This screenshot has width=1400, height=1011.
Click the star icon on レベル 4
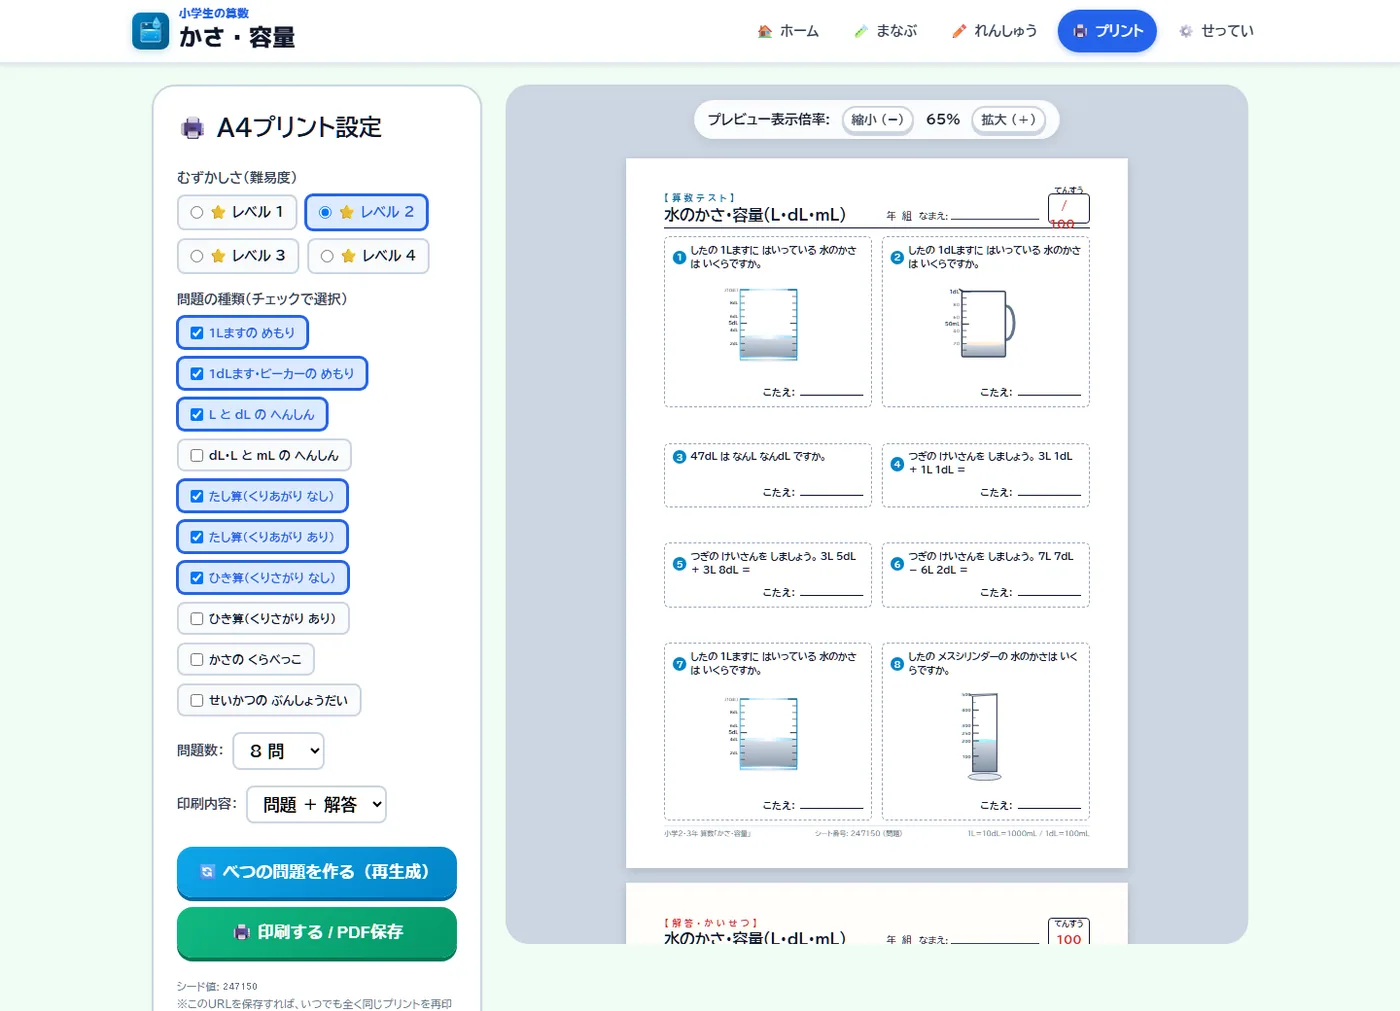tap(348, 256)
